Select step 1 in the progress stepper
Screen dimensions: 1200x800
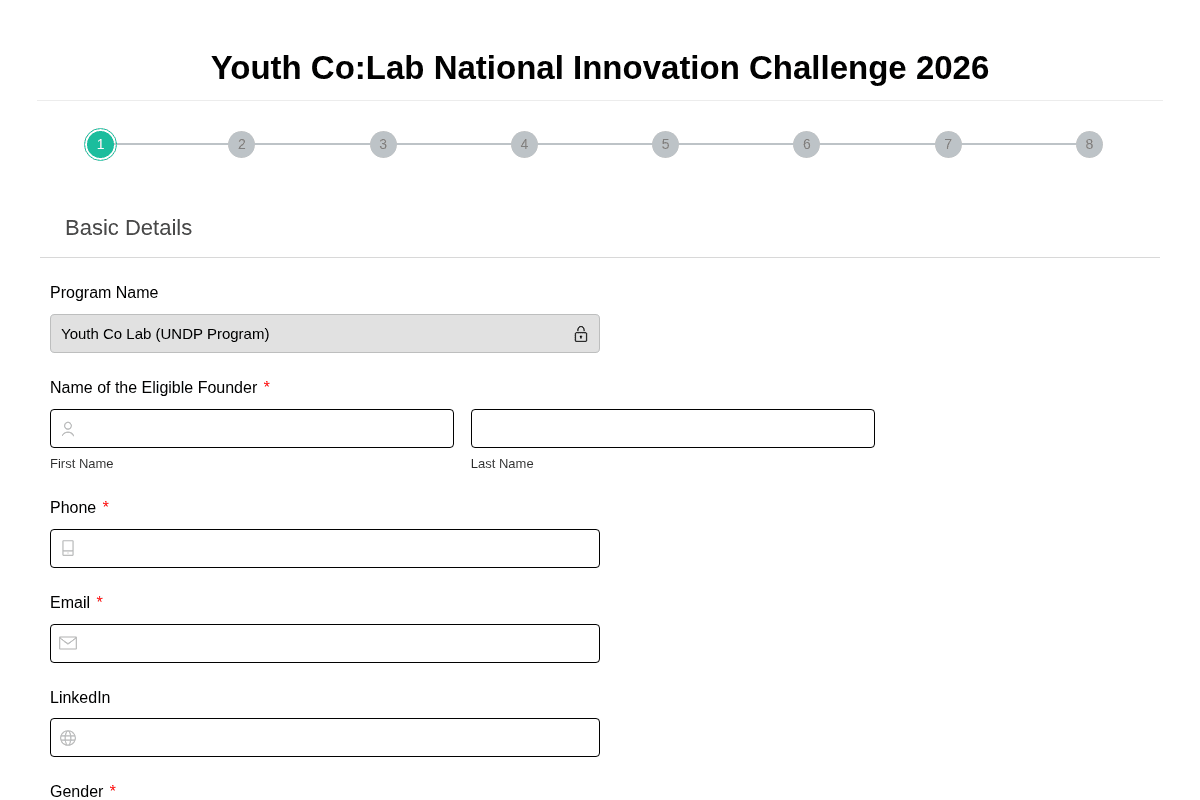(100, 144)
